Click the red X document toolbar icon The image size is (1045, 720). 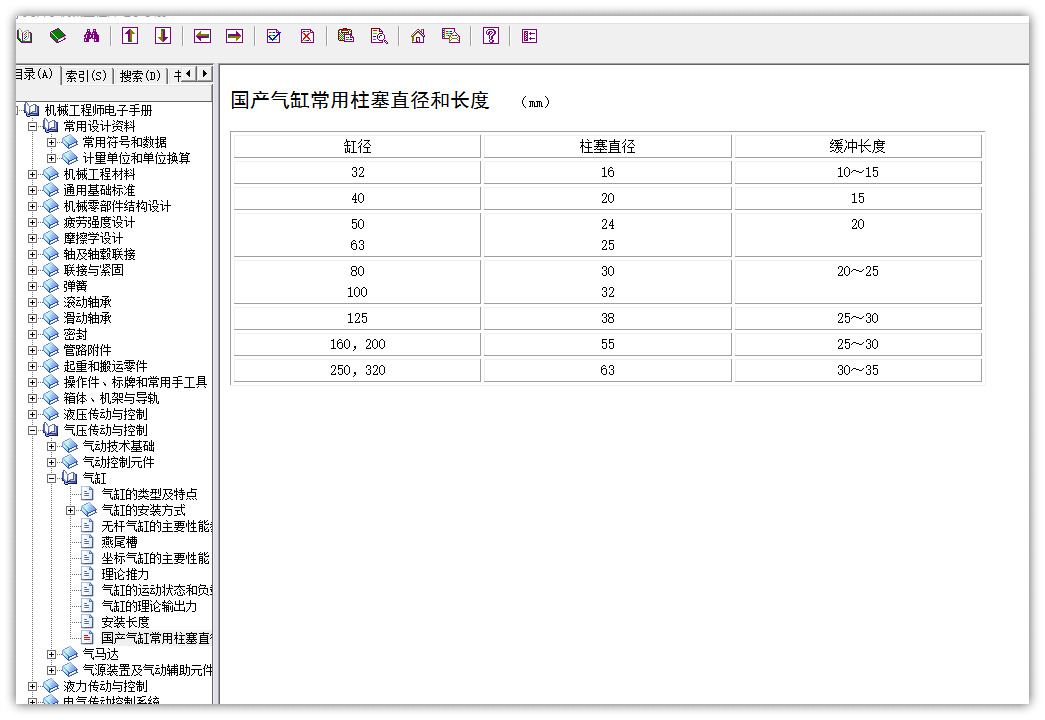pyautogui.click(x=307, y=36)
